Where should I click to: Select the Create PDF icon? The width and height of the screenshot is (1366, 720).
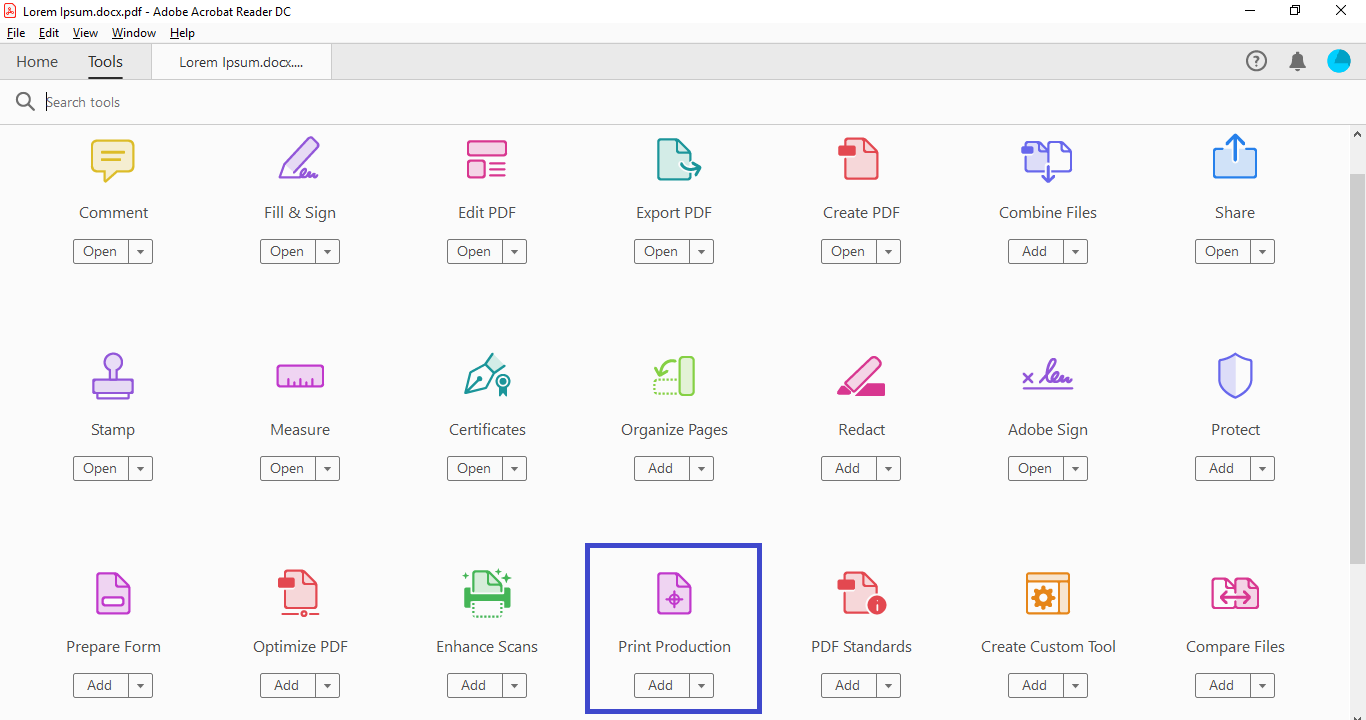(858, 159)
